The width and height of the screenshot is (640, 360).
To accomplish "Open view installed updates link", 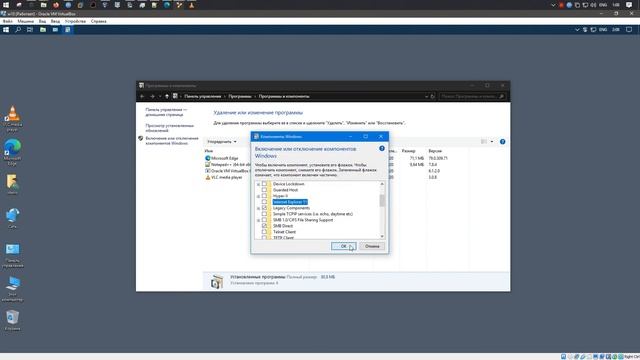I will [x=169, y=128].
